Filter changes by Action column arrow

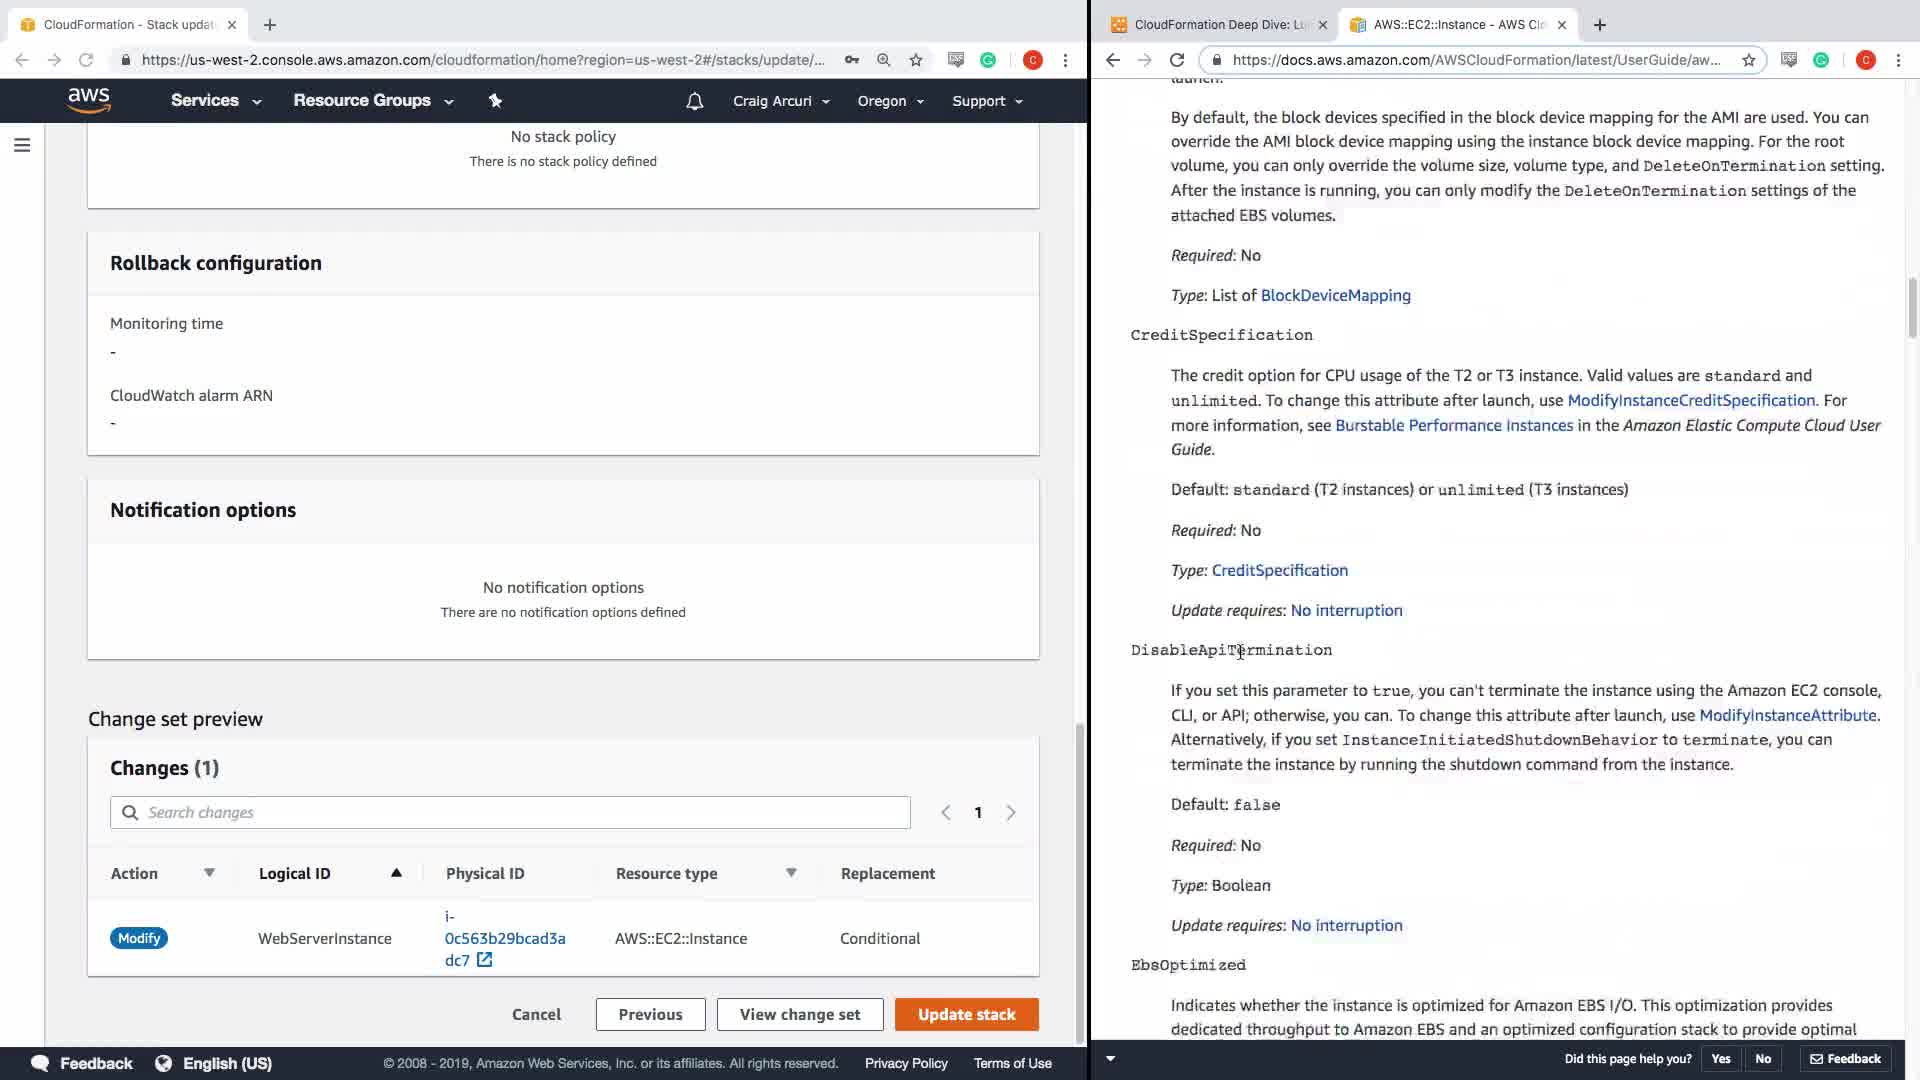(209, 873)
